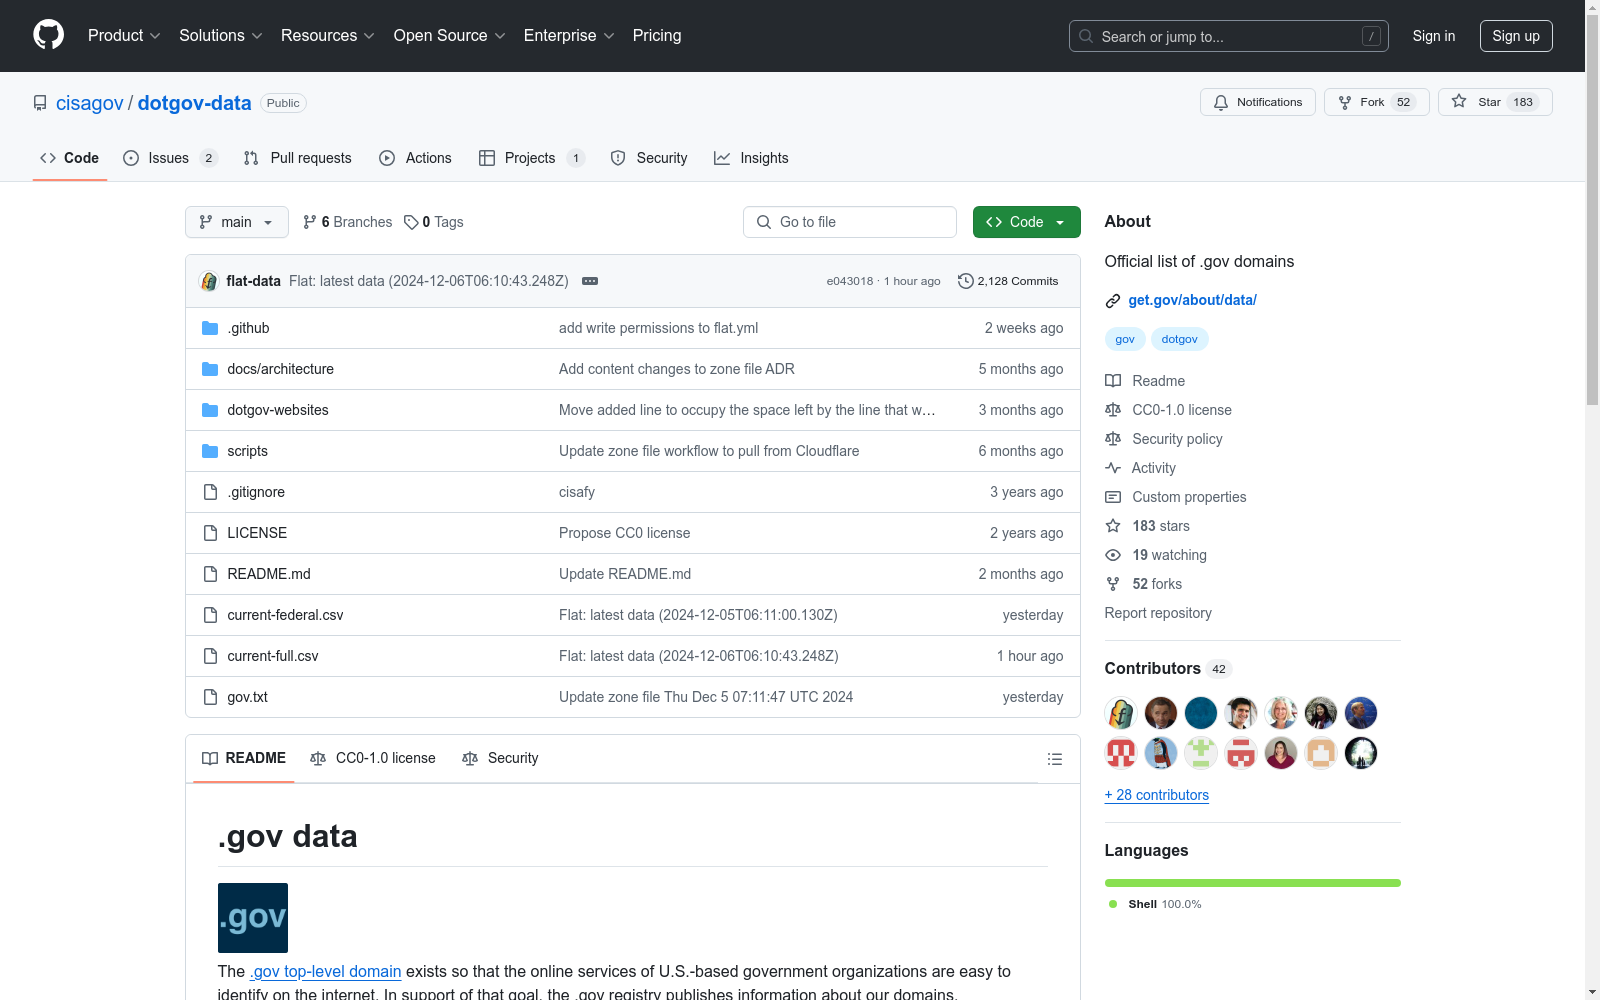Screen dimensions: 1600x1000
Task: Click the gov topic tag
Action: tap(1125, 339)
